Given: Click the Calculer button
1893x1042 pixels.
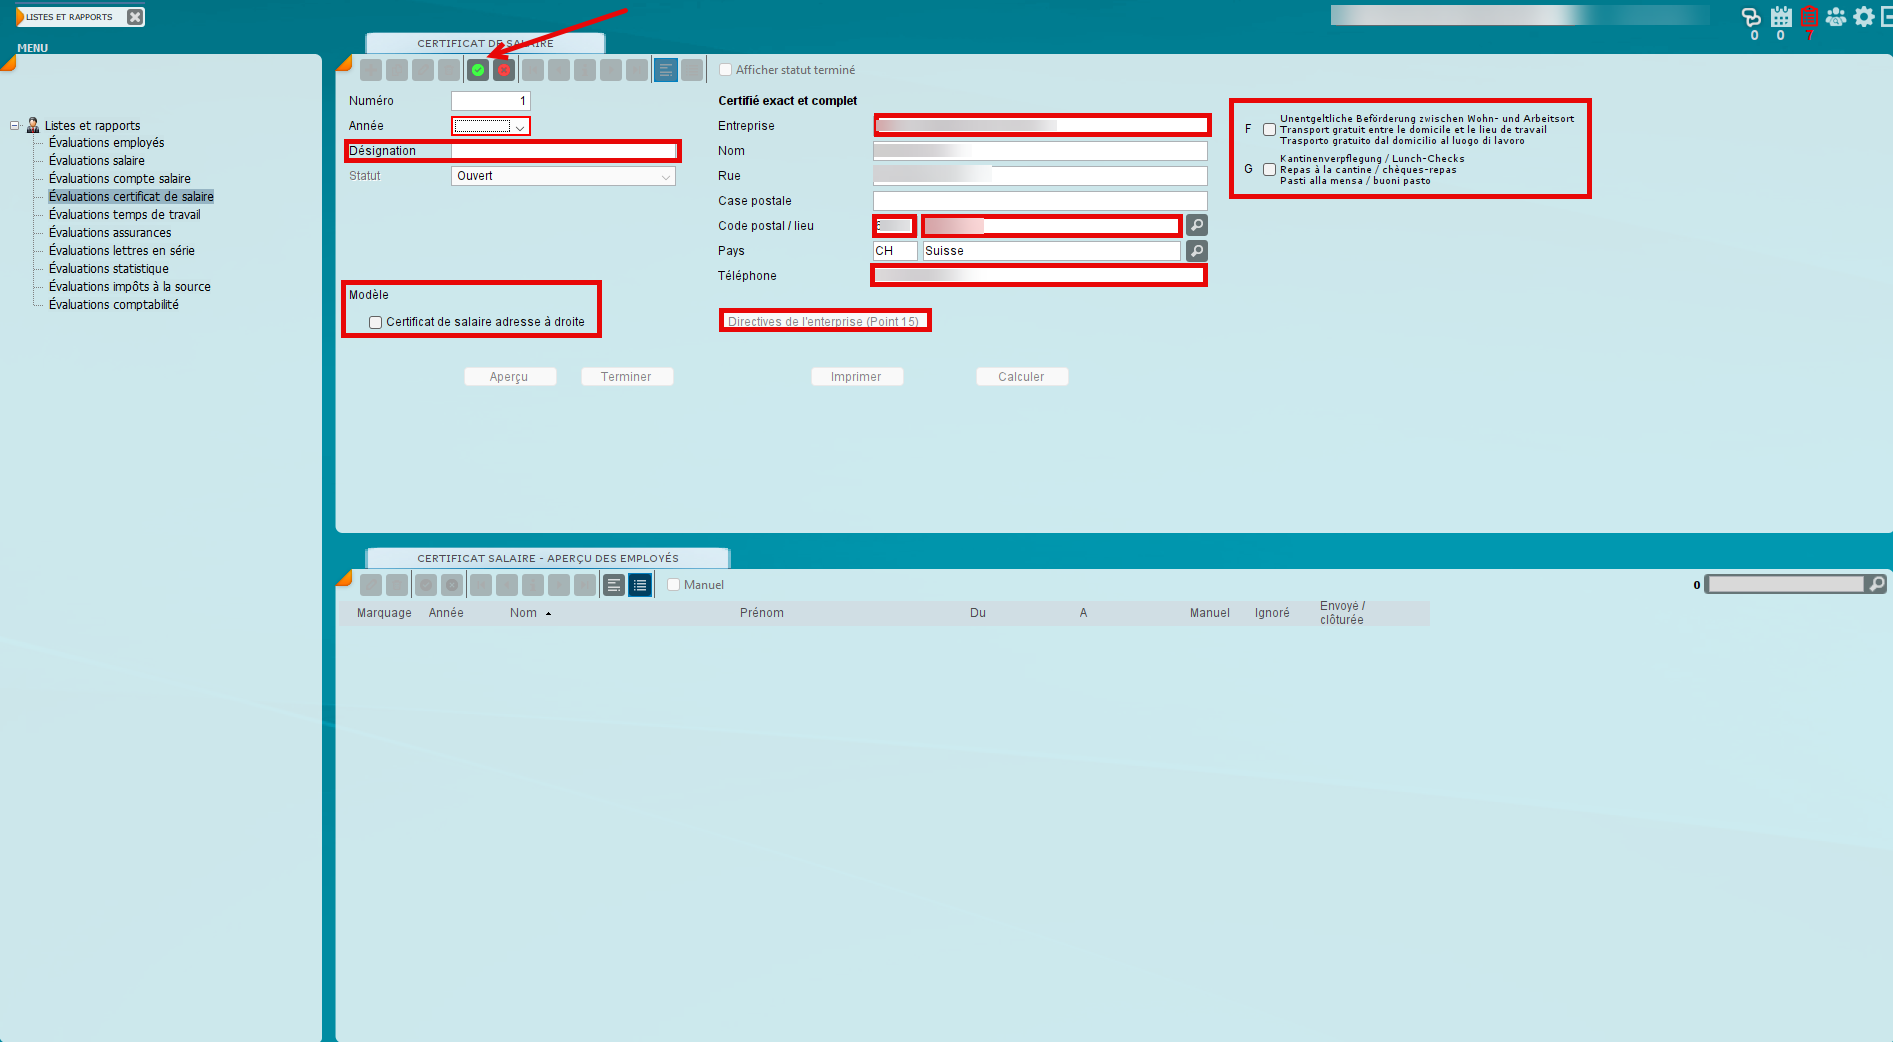Looking at the screenshot, I should click(1021, 377).
